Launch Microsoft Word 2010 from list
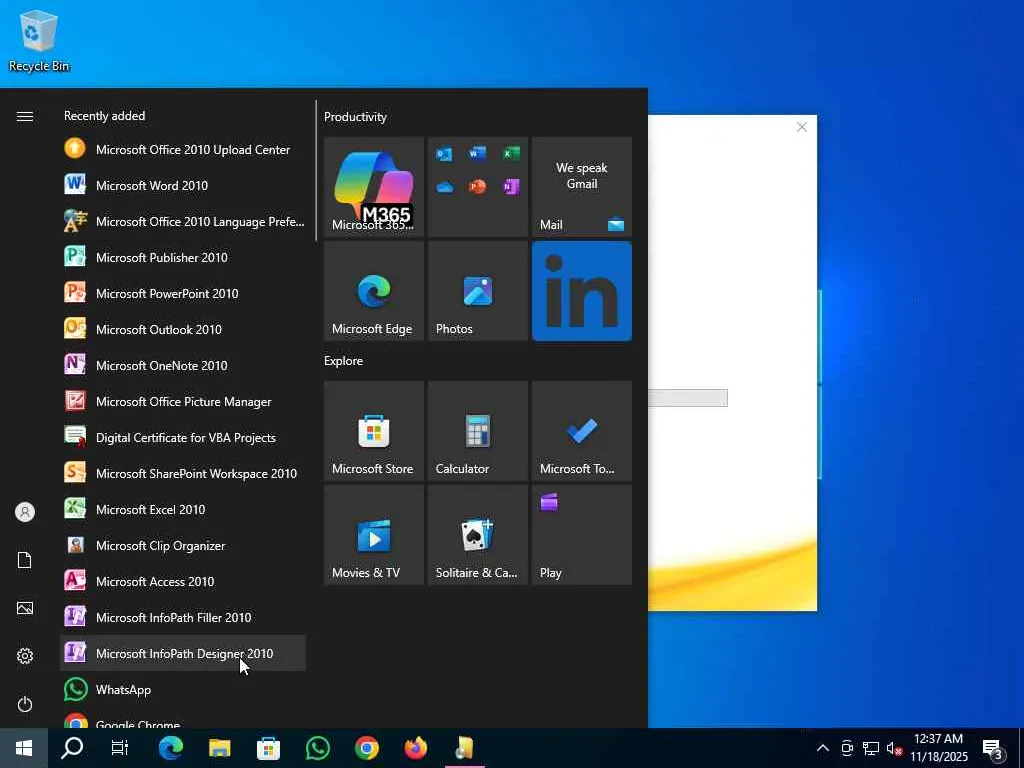Image resolution: width=1024 pixels, height=768 pixels. click(183, 185)
